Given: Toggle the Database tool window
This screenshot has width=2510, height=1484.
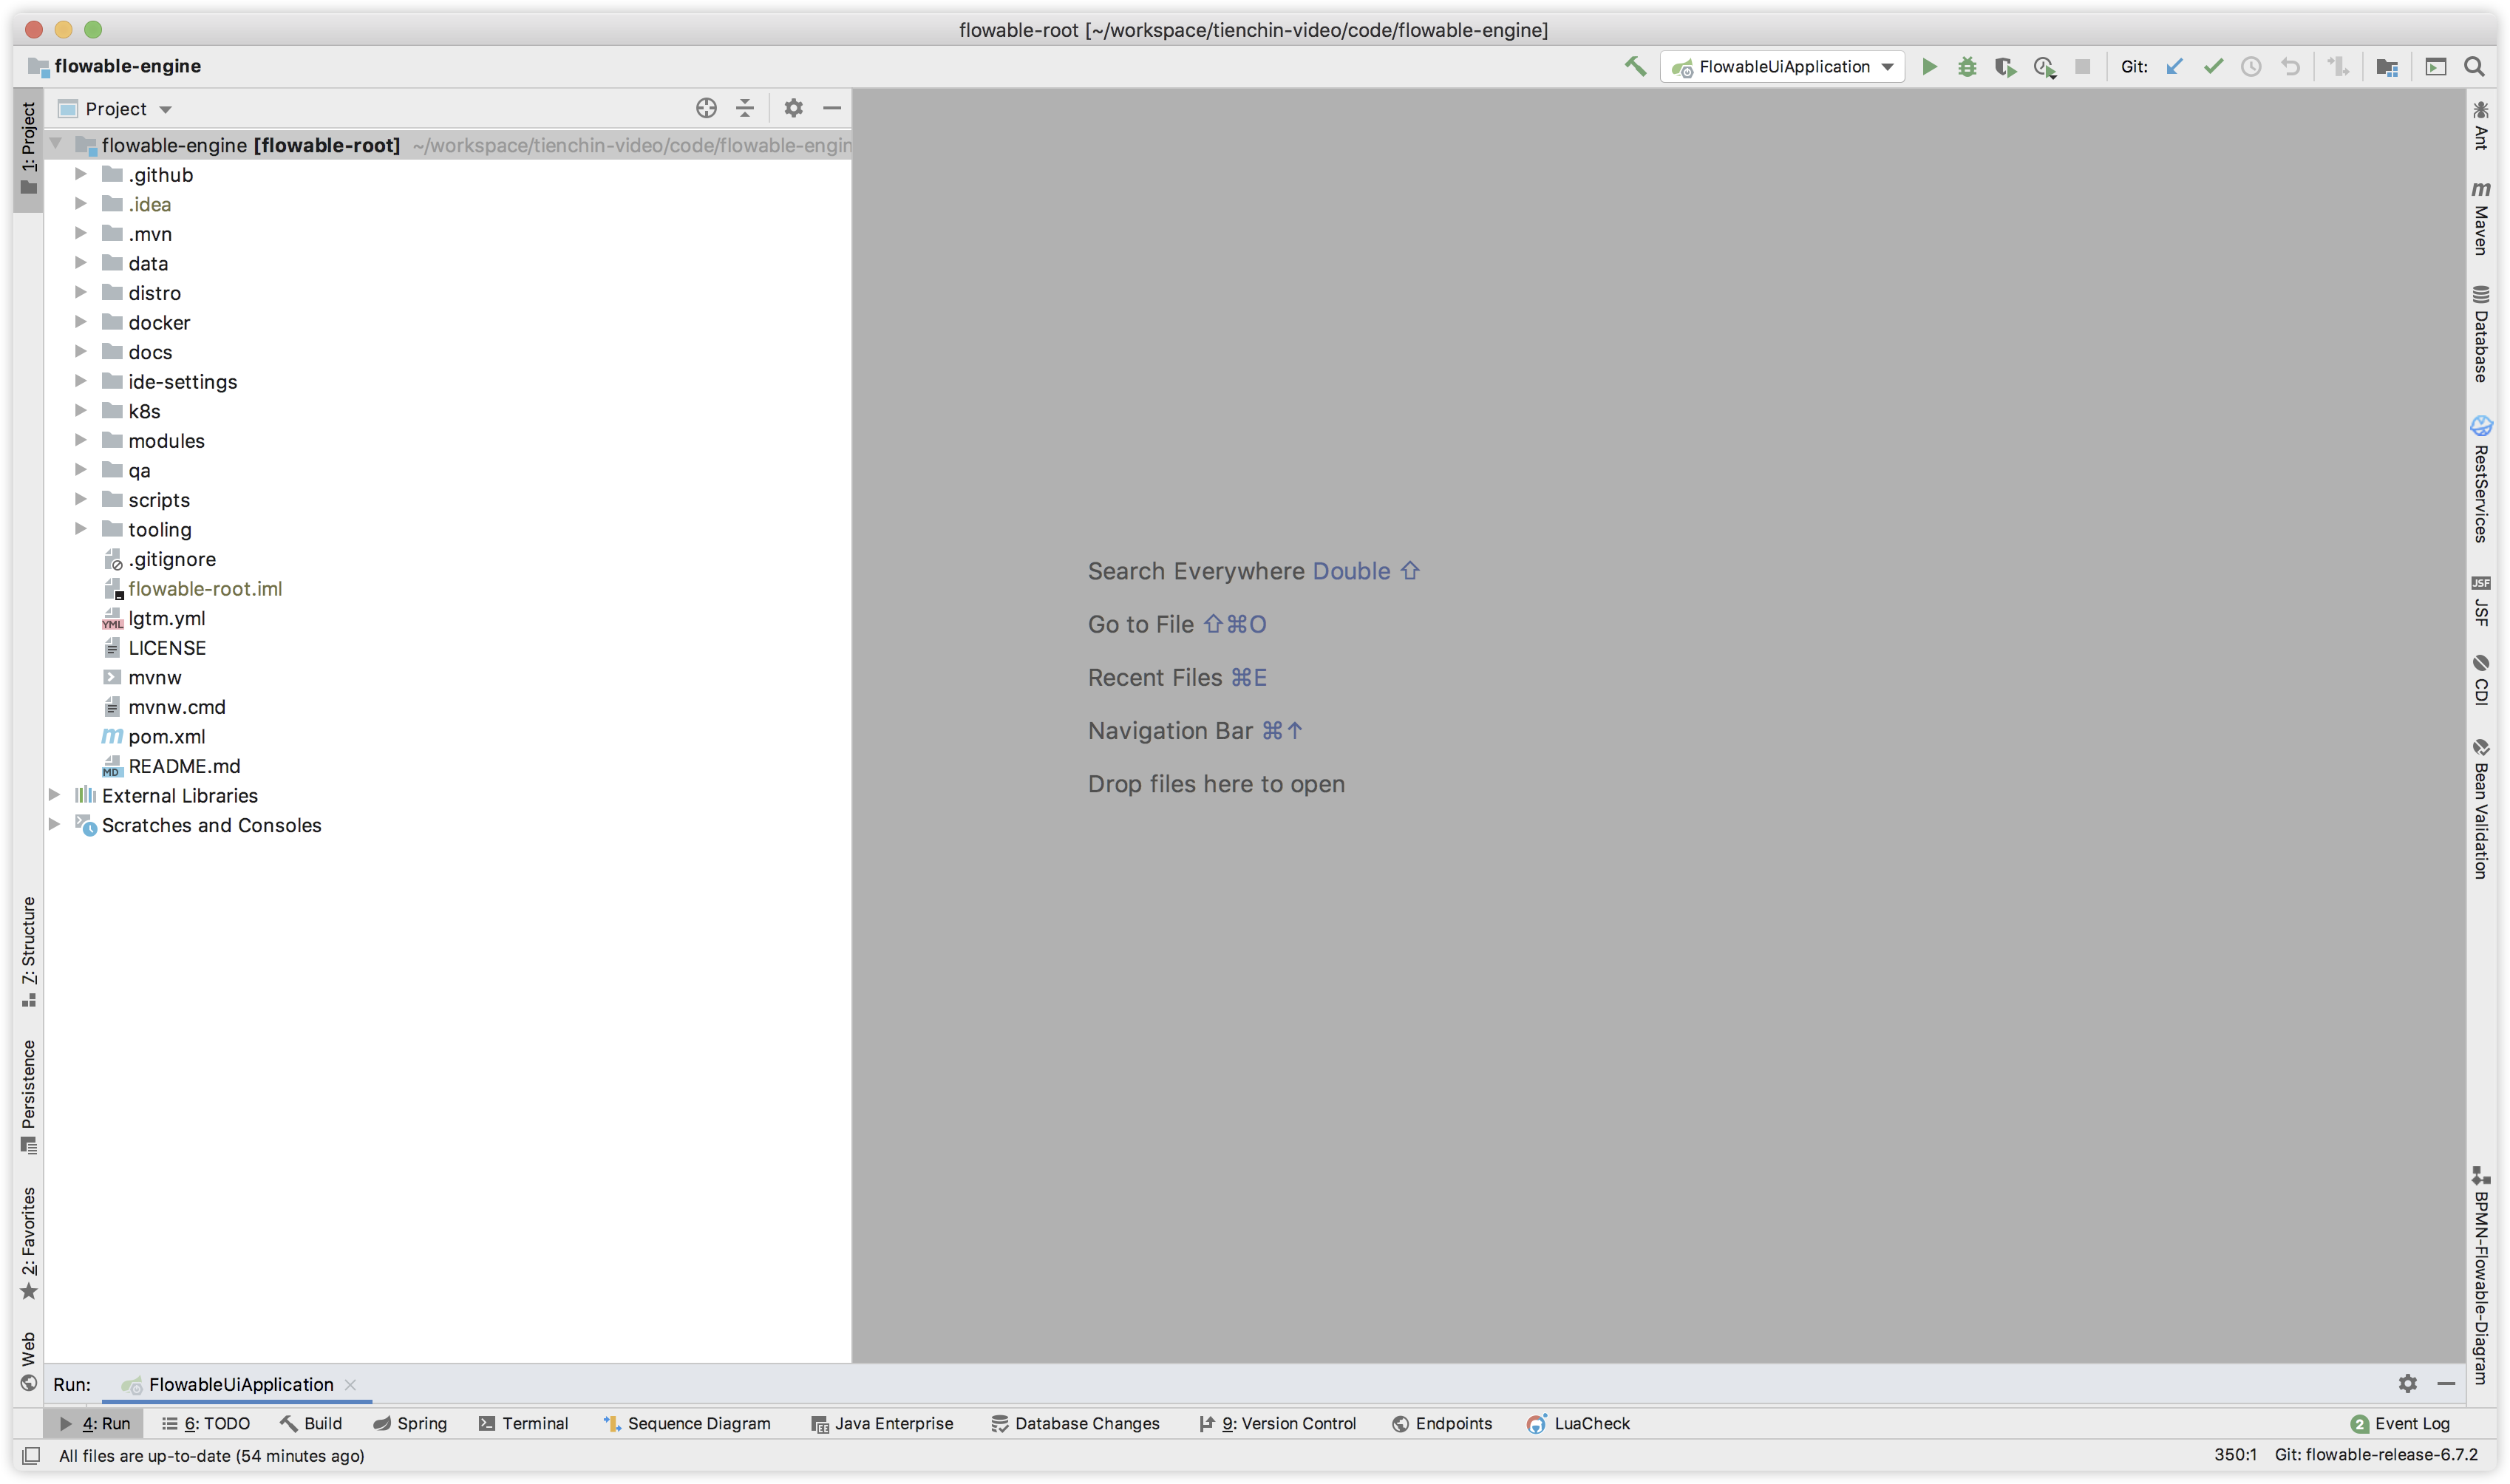Looking at the screenshot, I should coord(2481,335).
